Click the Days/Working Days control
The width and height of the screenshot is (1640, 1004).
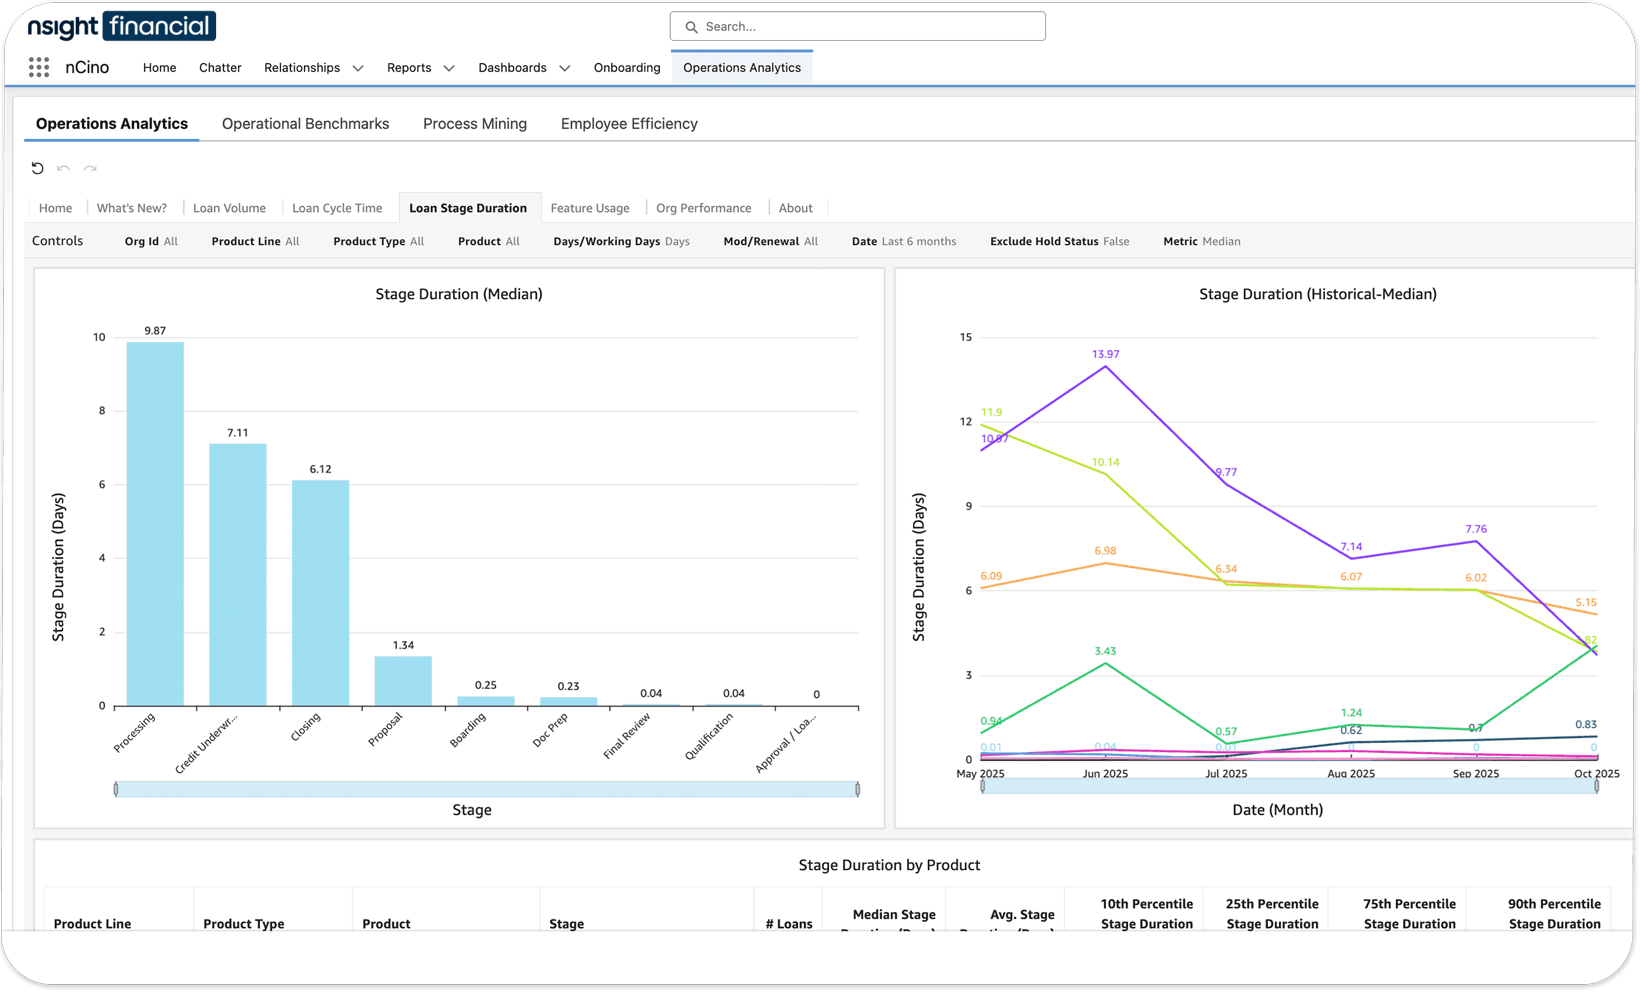pos(620,241)
